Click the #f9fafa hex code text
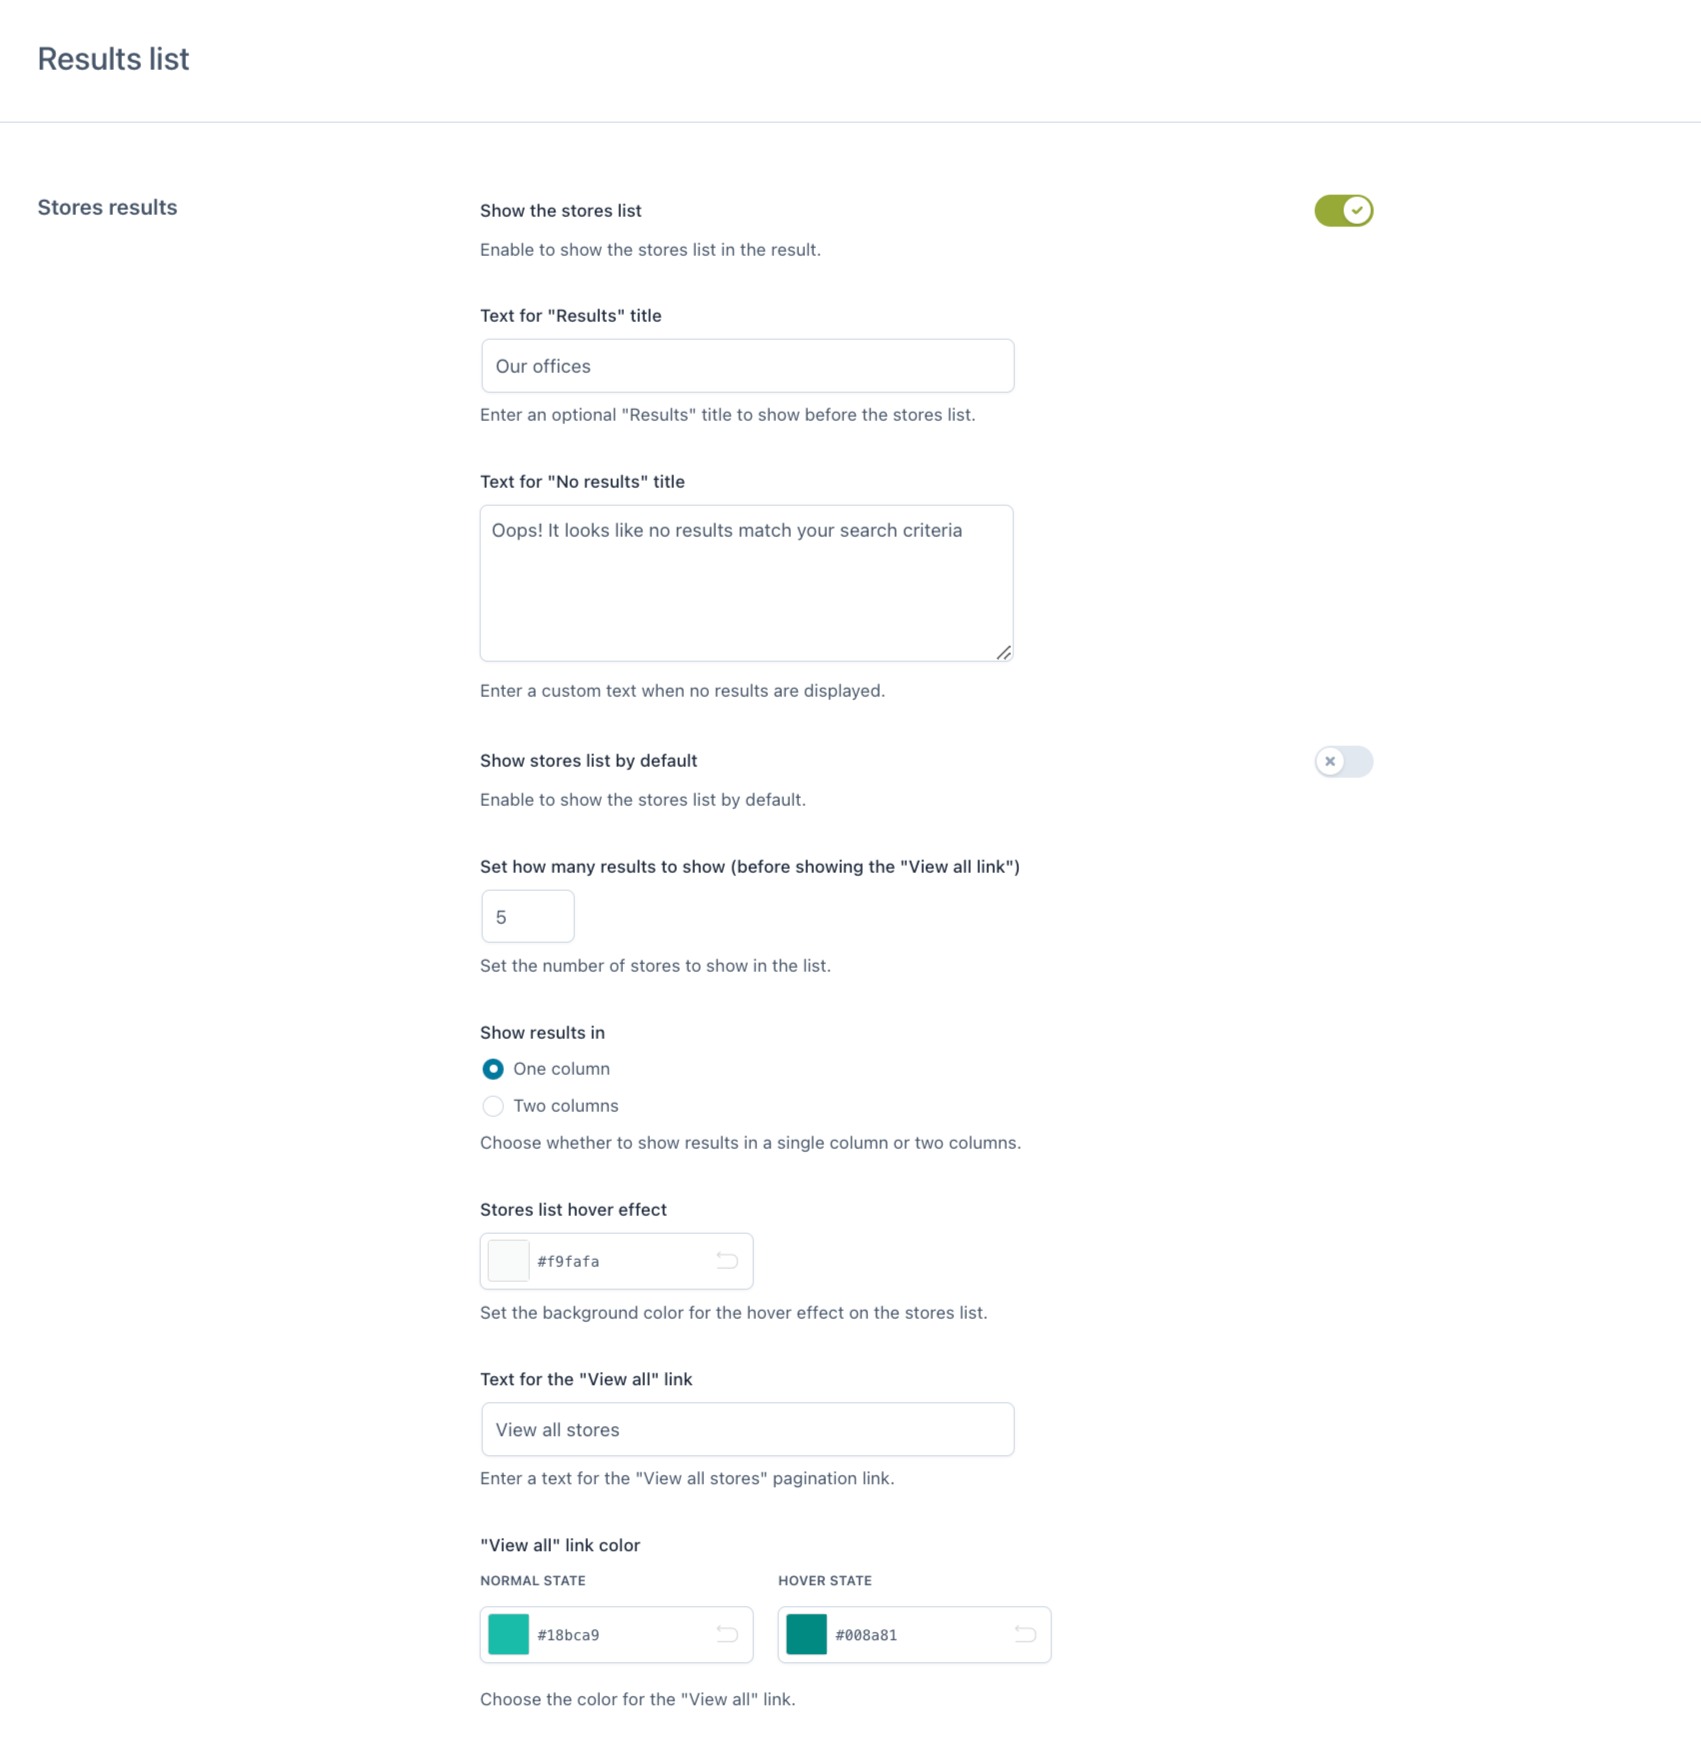This screenshot has width=1701, height=1746. (568, 1261)
